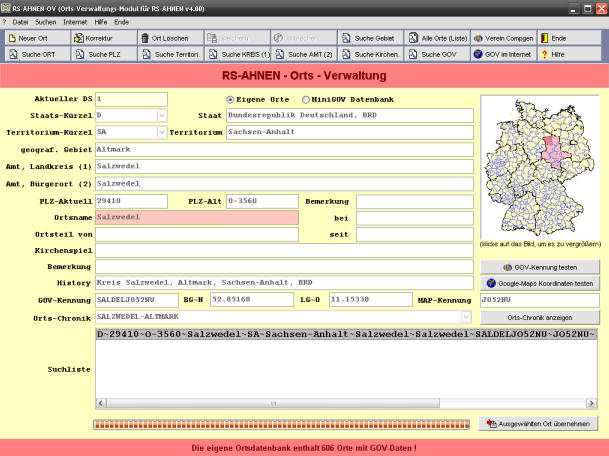
Task: Start Suche KREIS (1) search
Action: 237,54
